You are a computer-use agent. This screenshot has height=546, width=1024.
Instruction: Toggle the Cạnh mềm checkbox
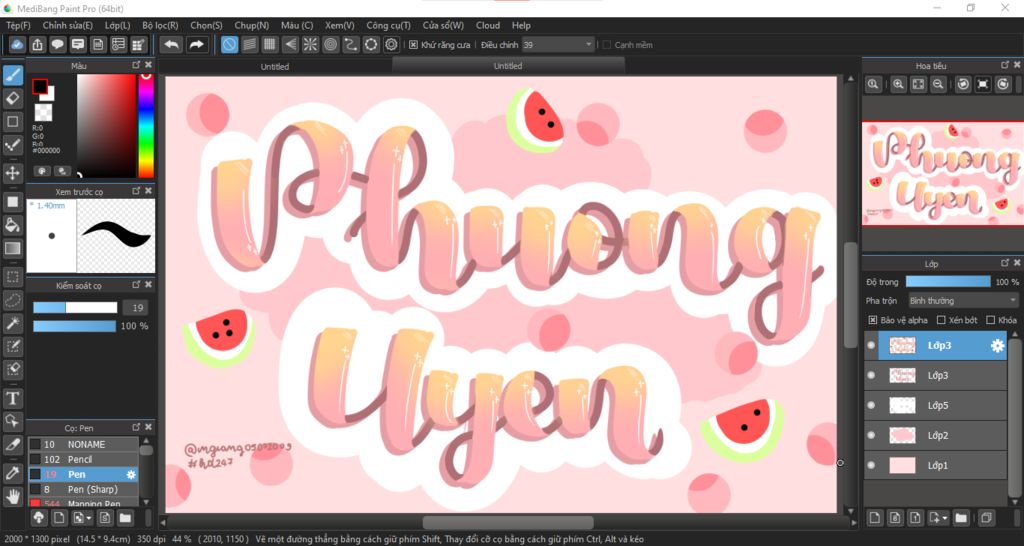[607, 45]
